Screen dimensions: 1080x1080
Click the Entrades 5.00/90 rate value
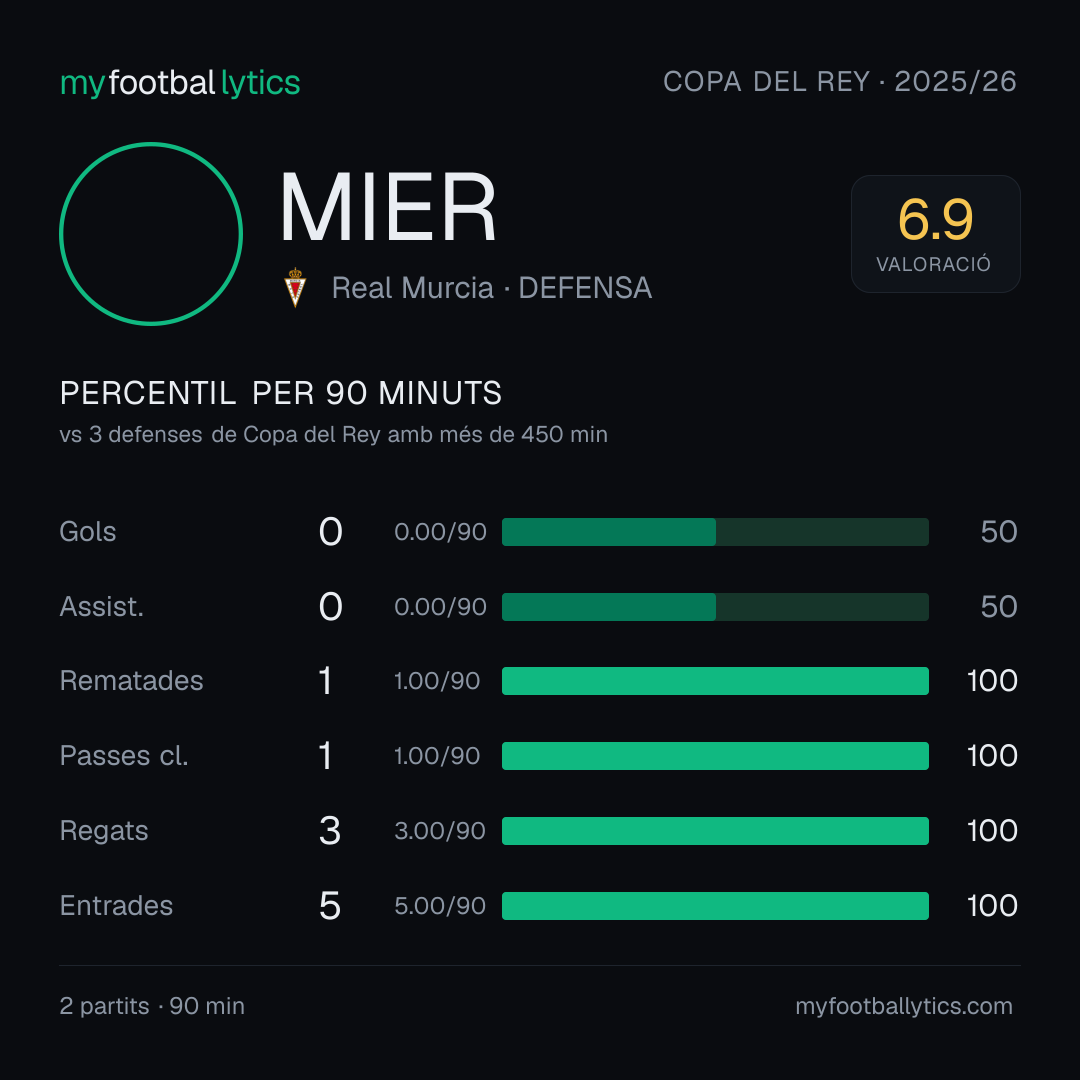439,906
